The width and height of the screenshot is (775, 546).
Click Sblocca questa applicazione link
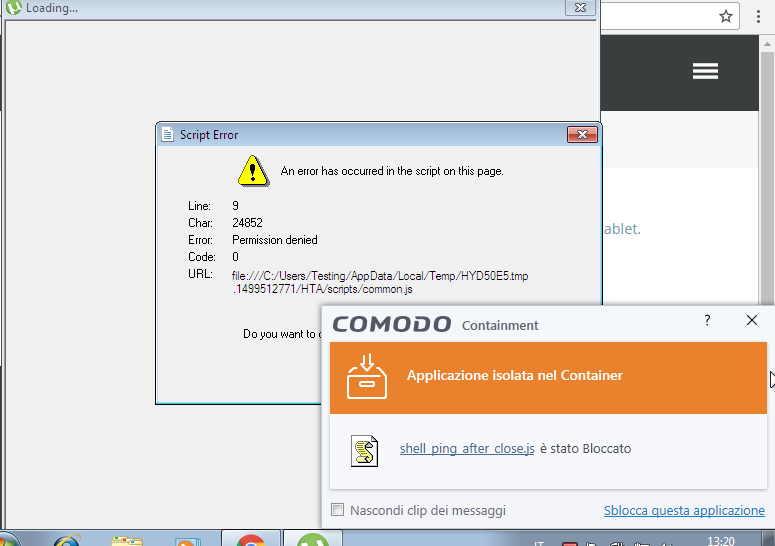[x=684, y=510]
